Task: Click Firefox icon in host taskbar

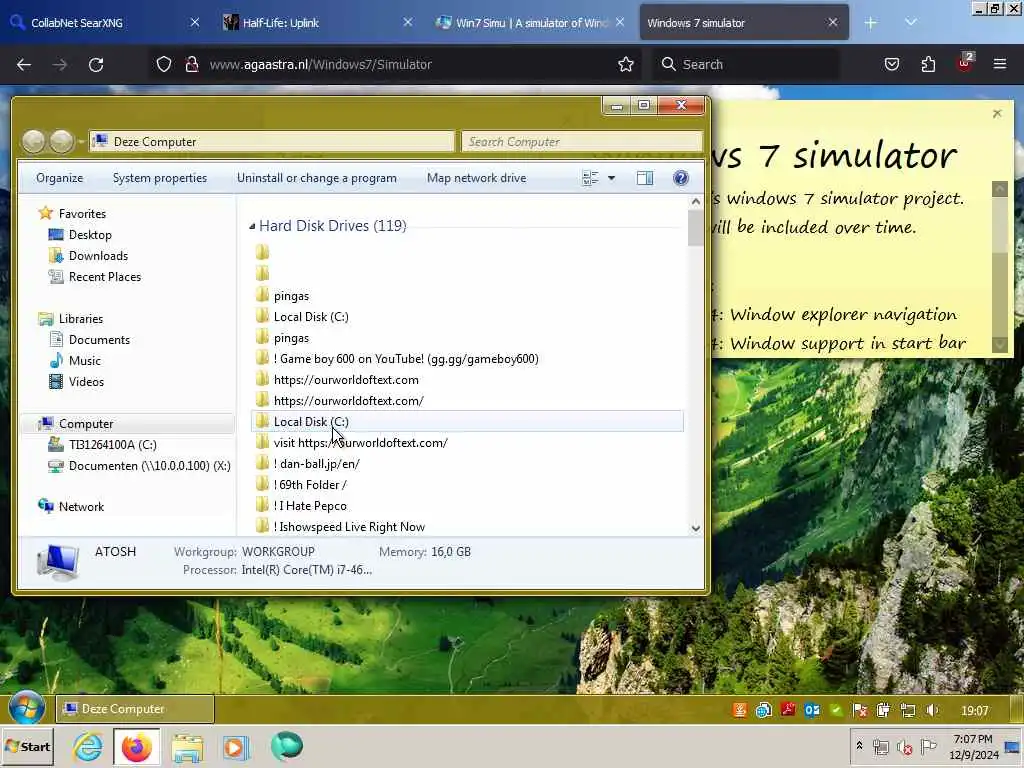Action: 136,746
